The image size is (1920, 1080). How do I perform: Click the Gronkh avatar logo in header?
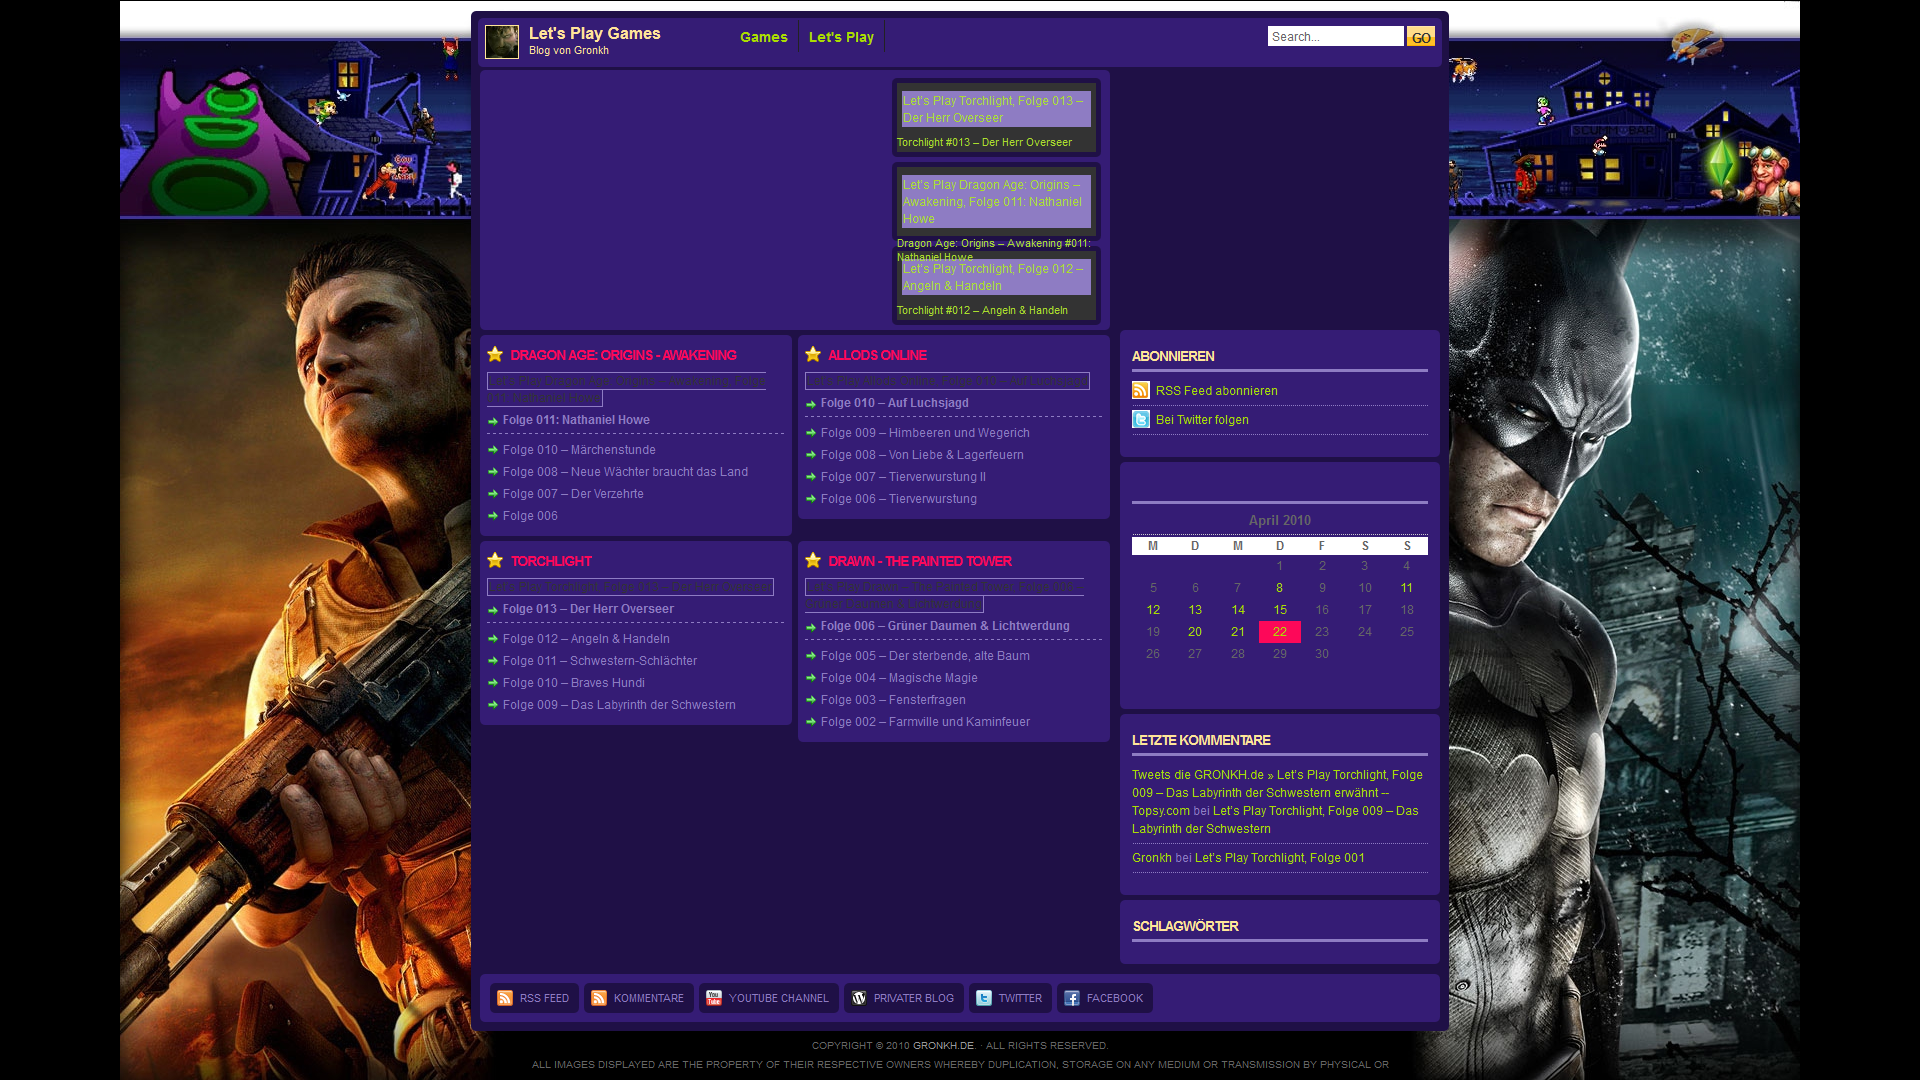point(502,42)
